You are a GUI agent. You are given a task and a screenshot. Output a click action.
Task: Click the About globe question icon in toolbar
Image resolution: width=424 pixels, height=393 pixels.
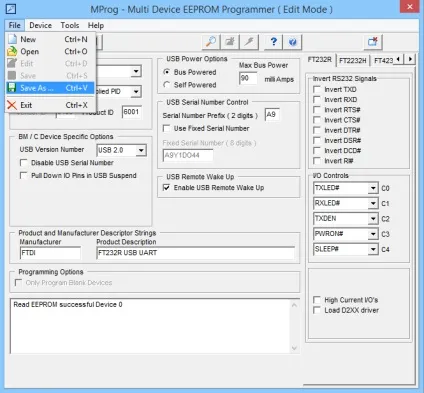click(x=292, y=42)
